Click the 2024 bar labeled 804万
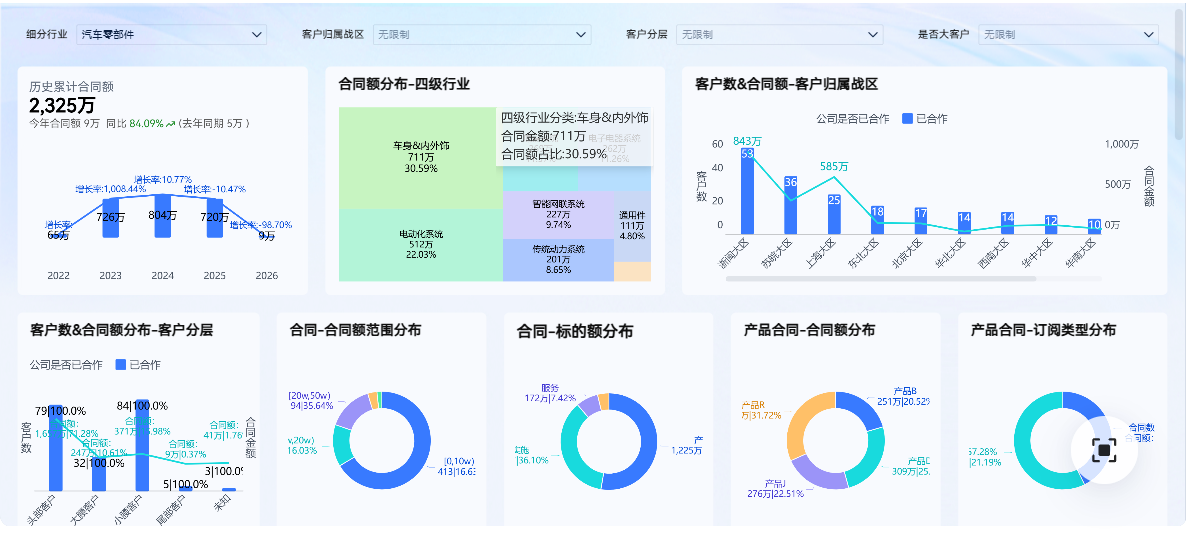This screenshot has height=538, width=1189. point(162,216)
